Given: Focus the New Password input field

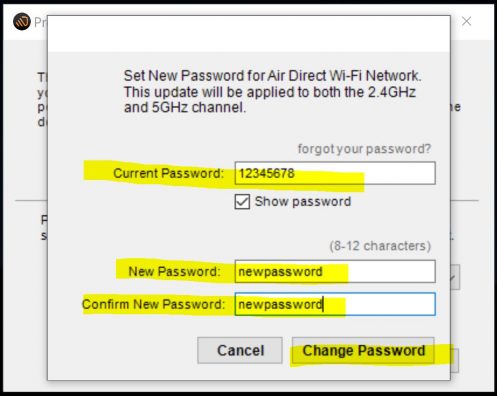Looking at the screenshot, I should (x=335, y=271).
